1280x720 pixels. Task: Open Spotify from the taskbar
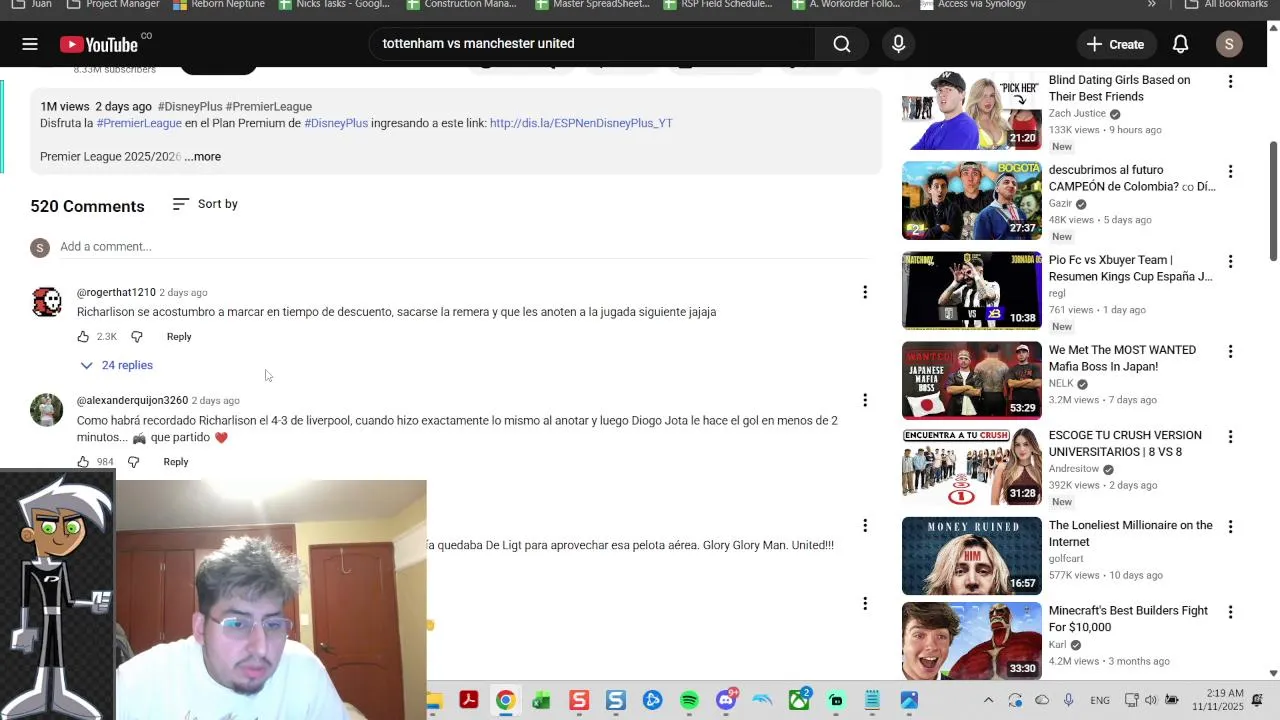click(x=689, y=700)
